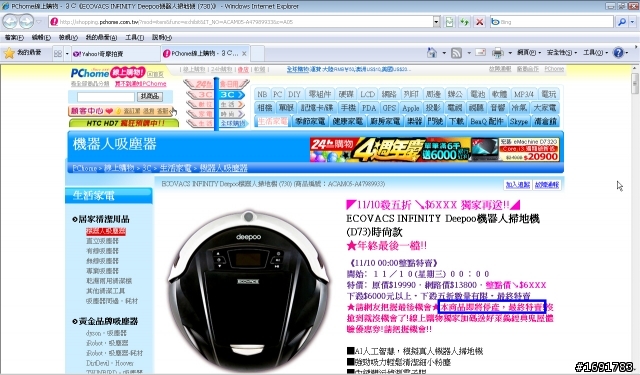Go back using the browser Back arrow

pyautogui.click(x=10, y=21)
